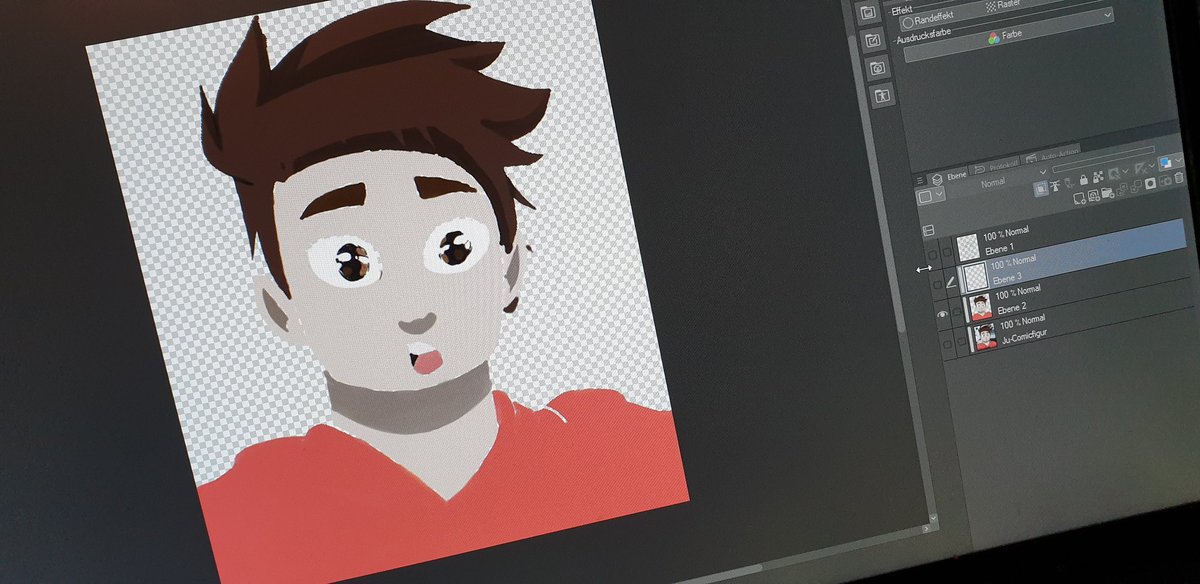Viewport: 1200px width, 584px height.
Task: Click the change layer color icon
Action: [x=1166, y=162]
